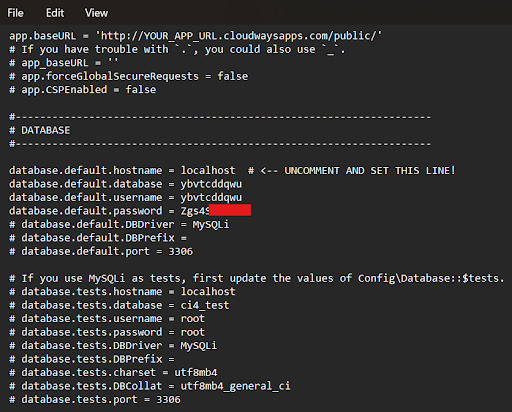Click root on database.tests.password line
Viewport: 512px width, 412px height.
coord(193,332)
